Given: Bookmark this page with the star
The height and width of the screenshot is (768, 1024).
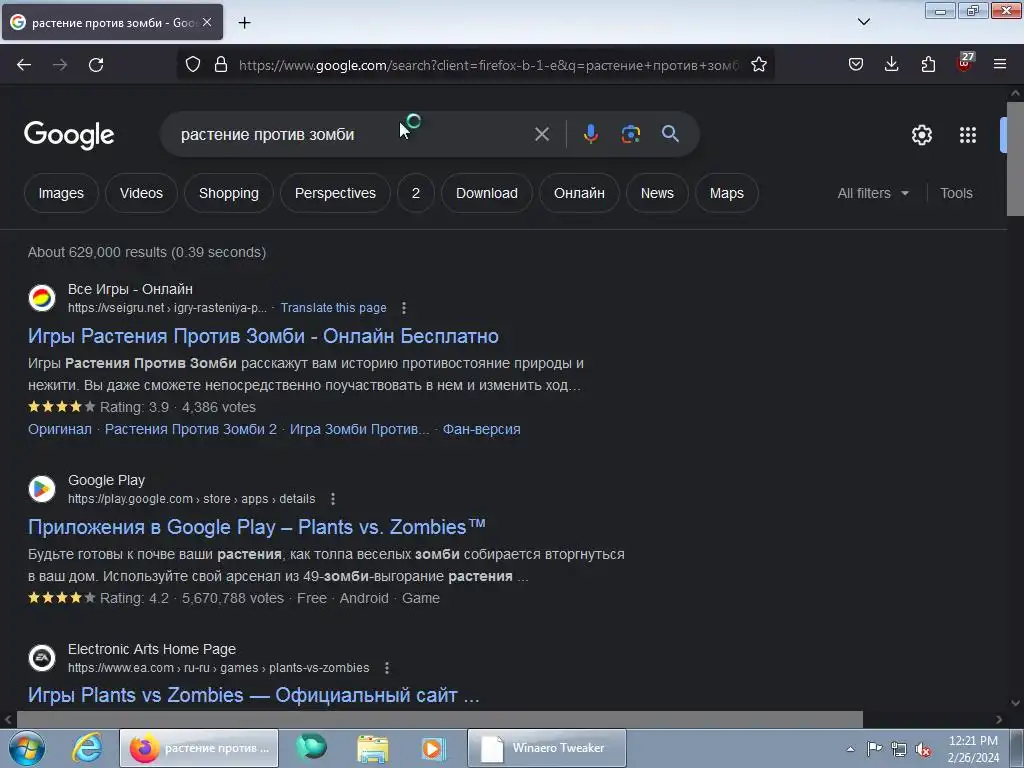Looking at the screenshot, I should (758, 65).
